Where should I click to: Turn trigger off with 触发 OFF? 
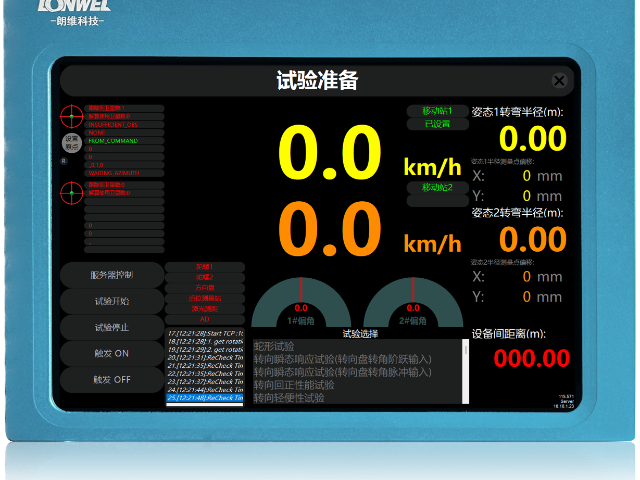point(112,380)
